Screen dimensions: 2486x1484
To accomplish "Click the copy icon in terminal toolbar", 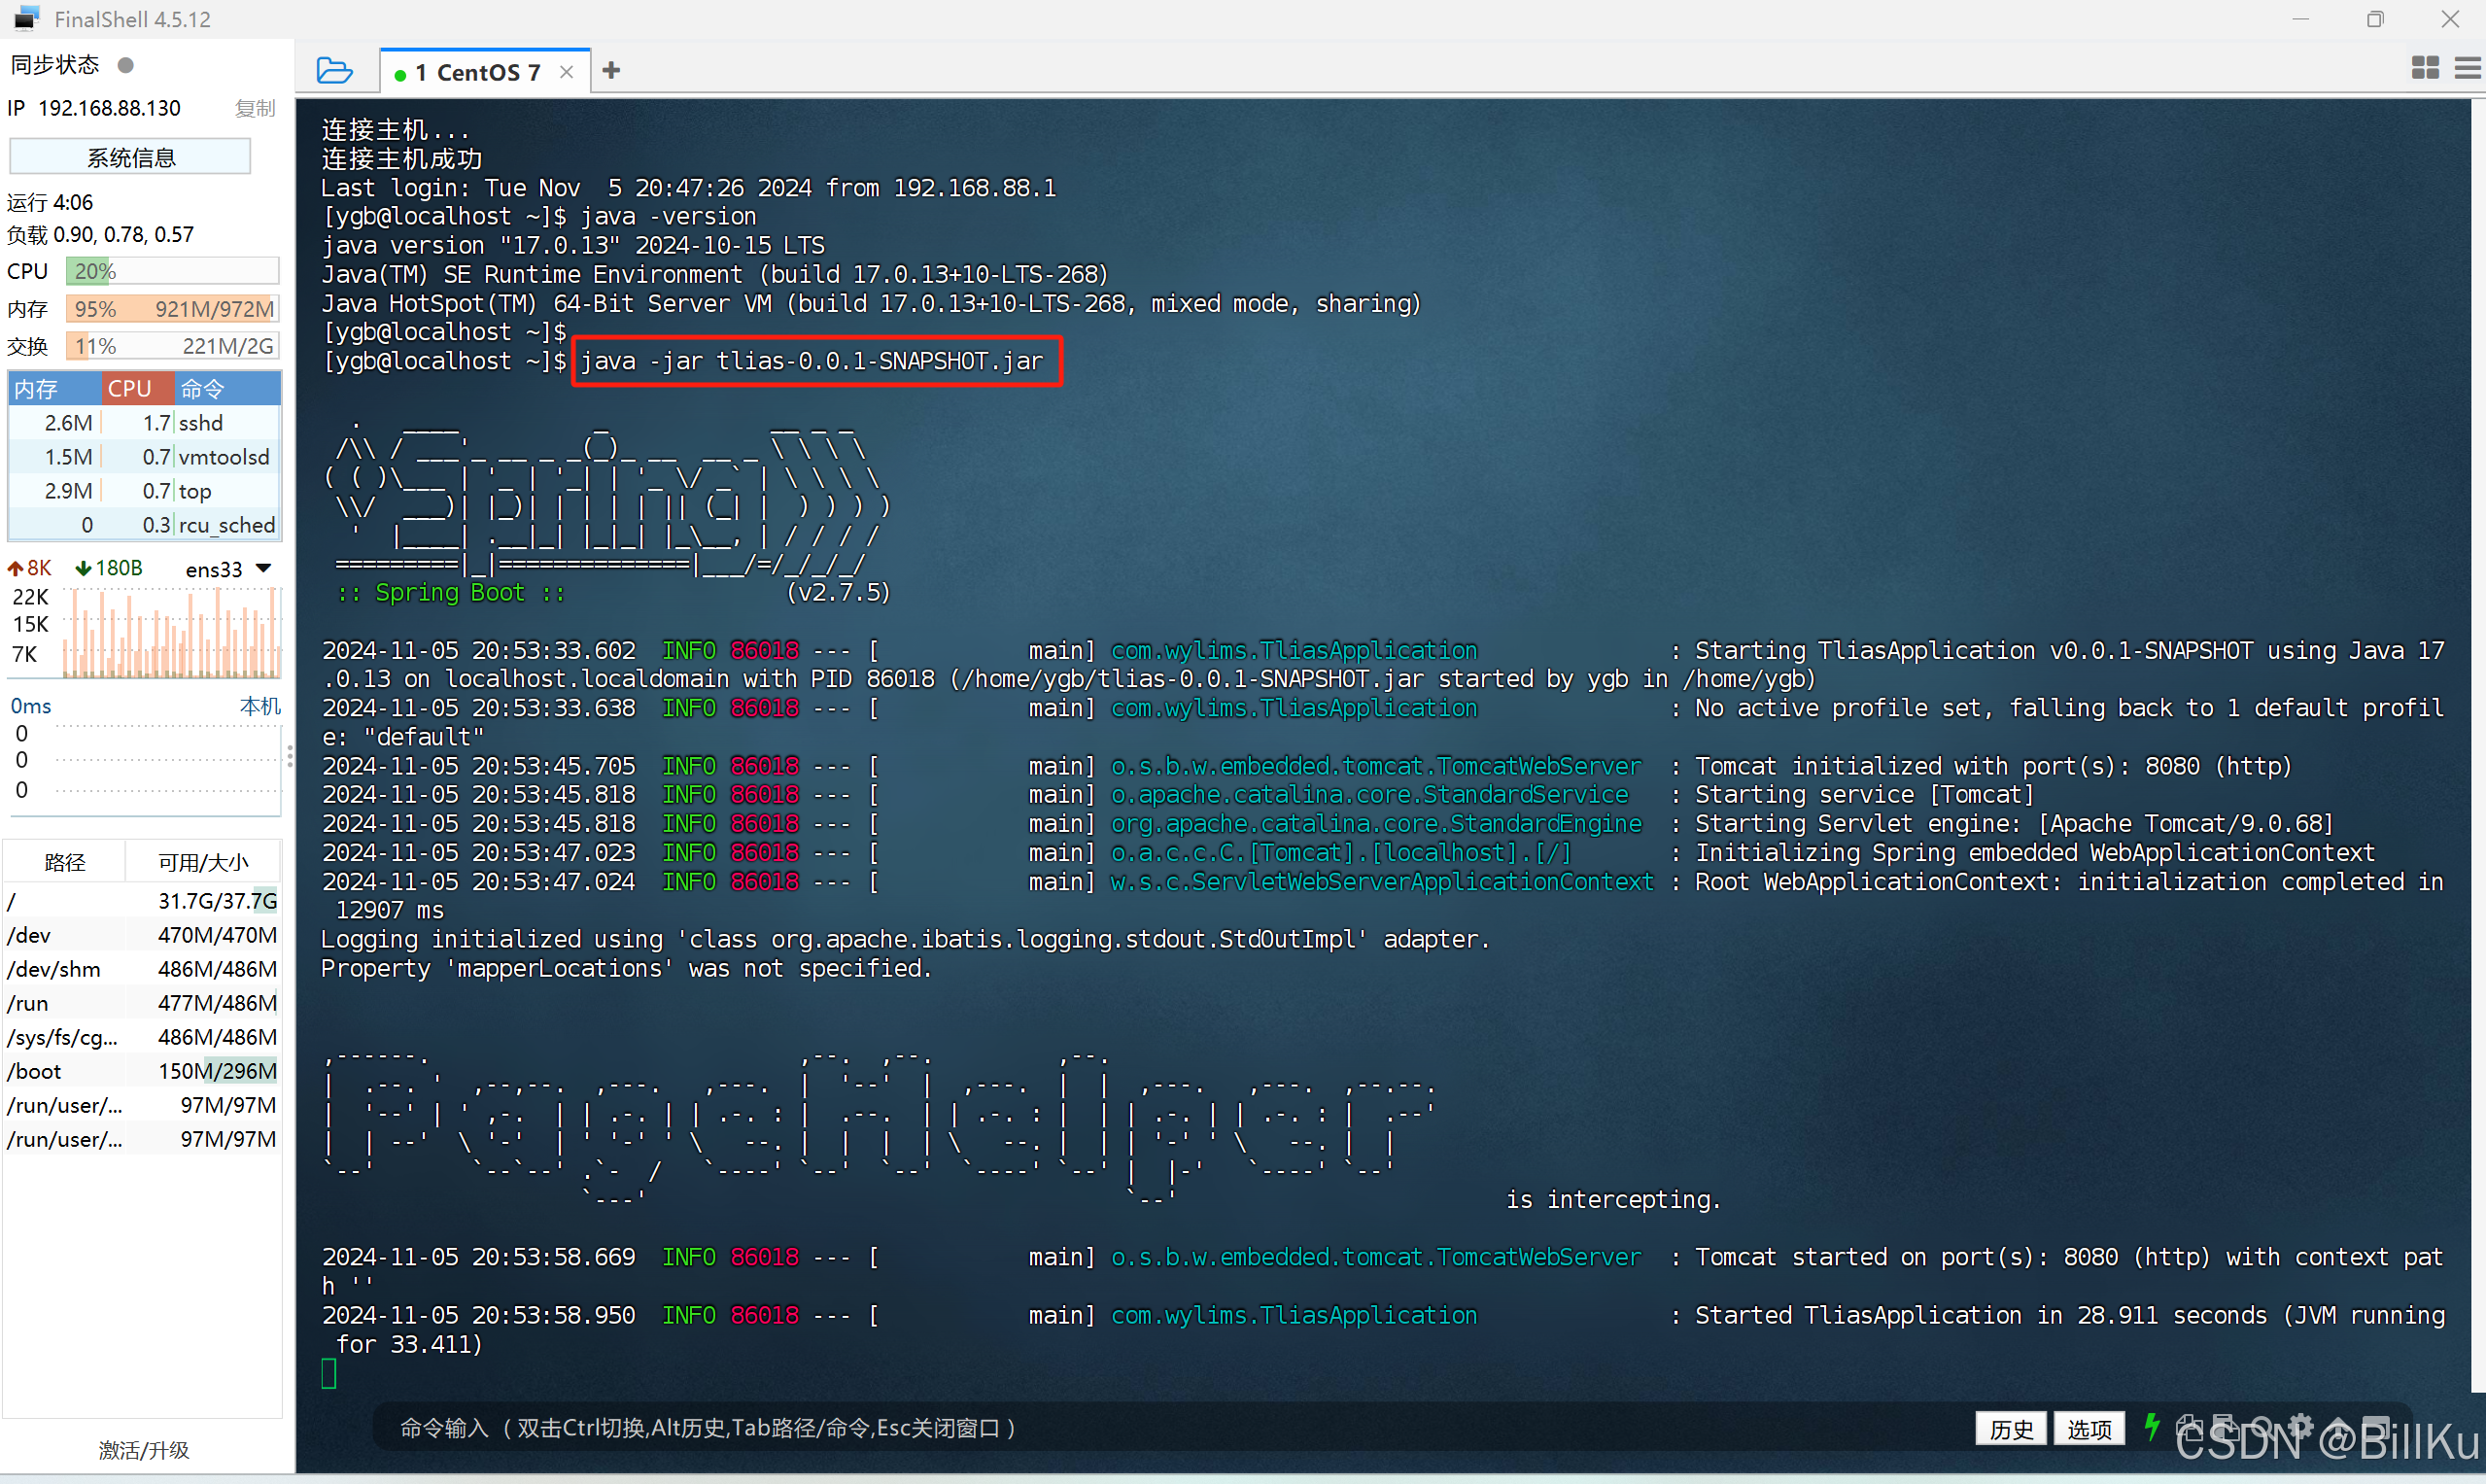I will click(x=2189, y=1427).
